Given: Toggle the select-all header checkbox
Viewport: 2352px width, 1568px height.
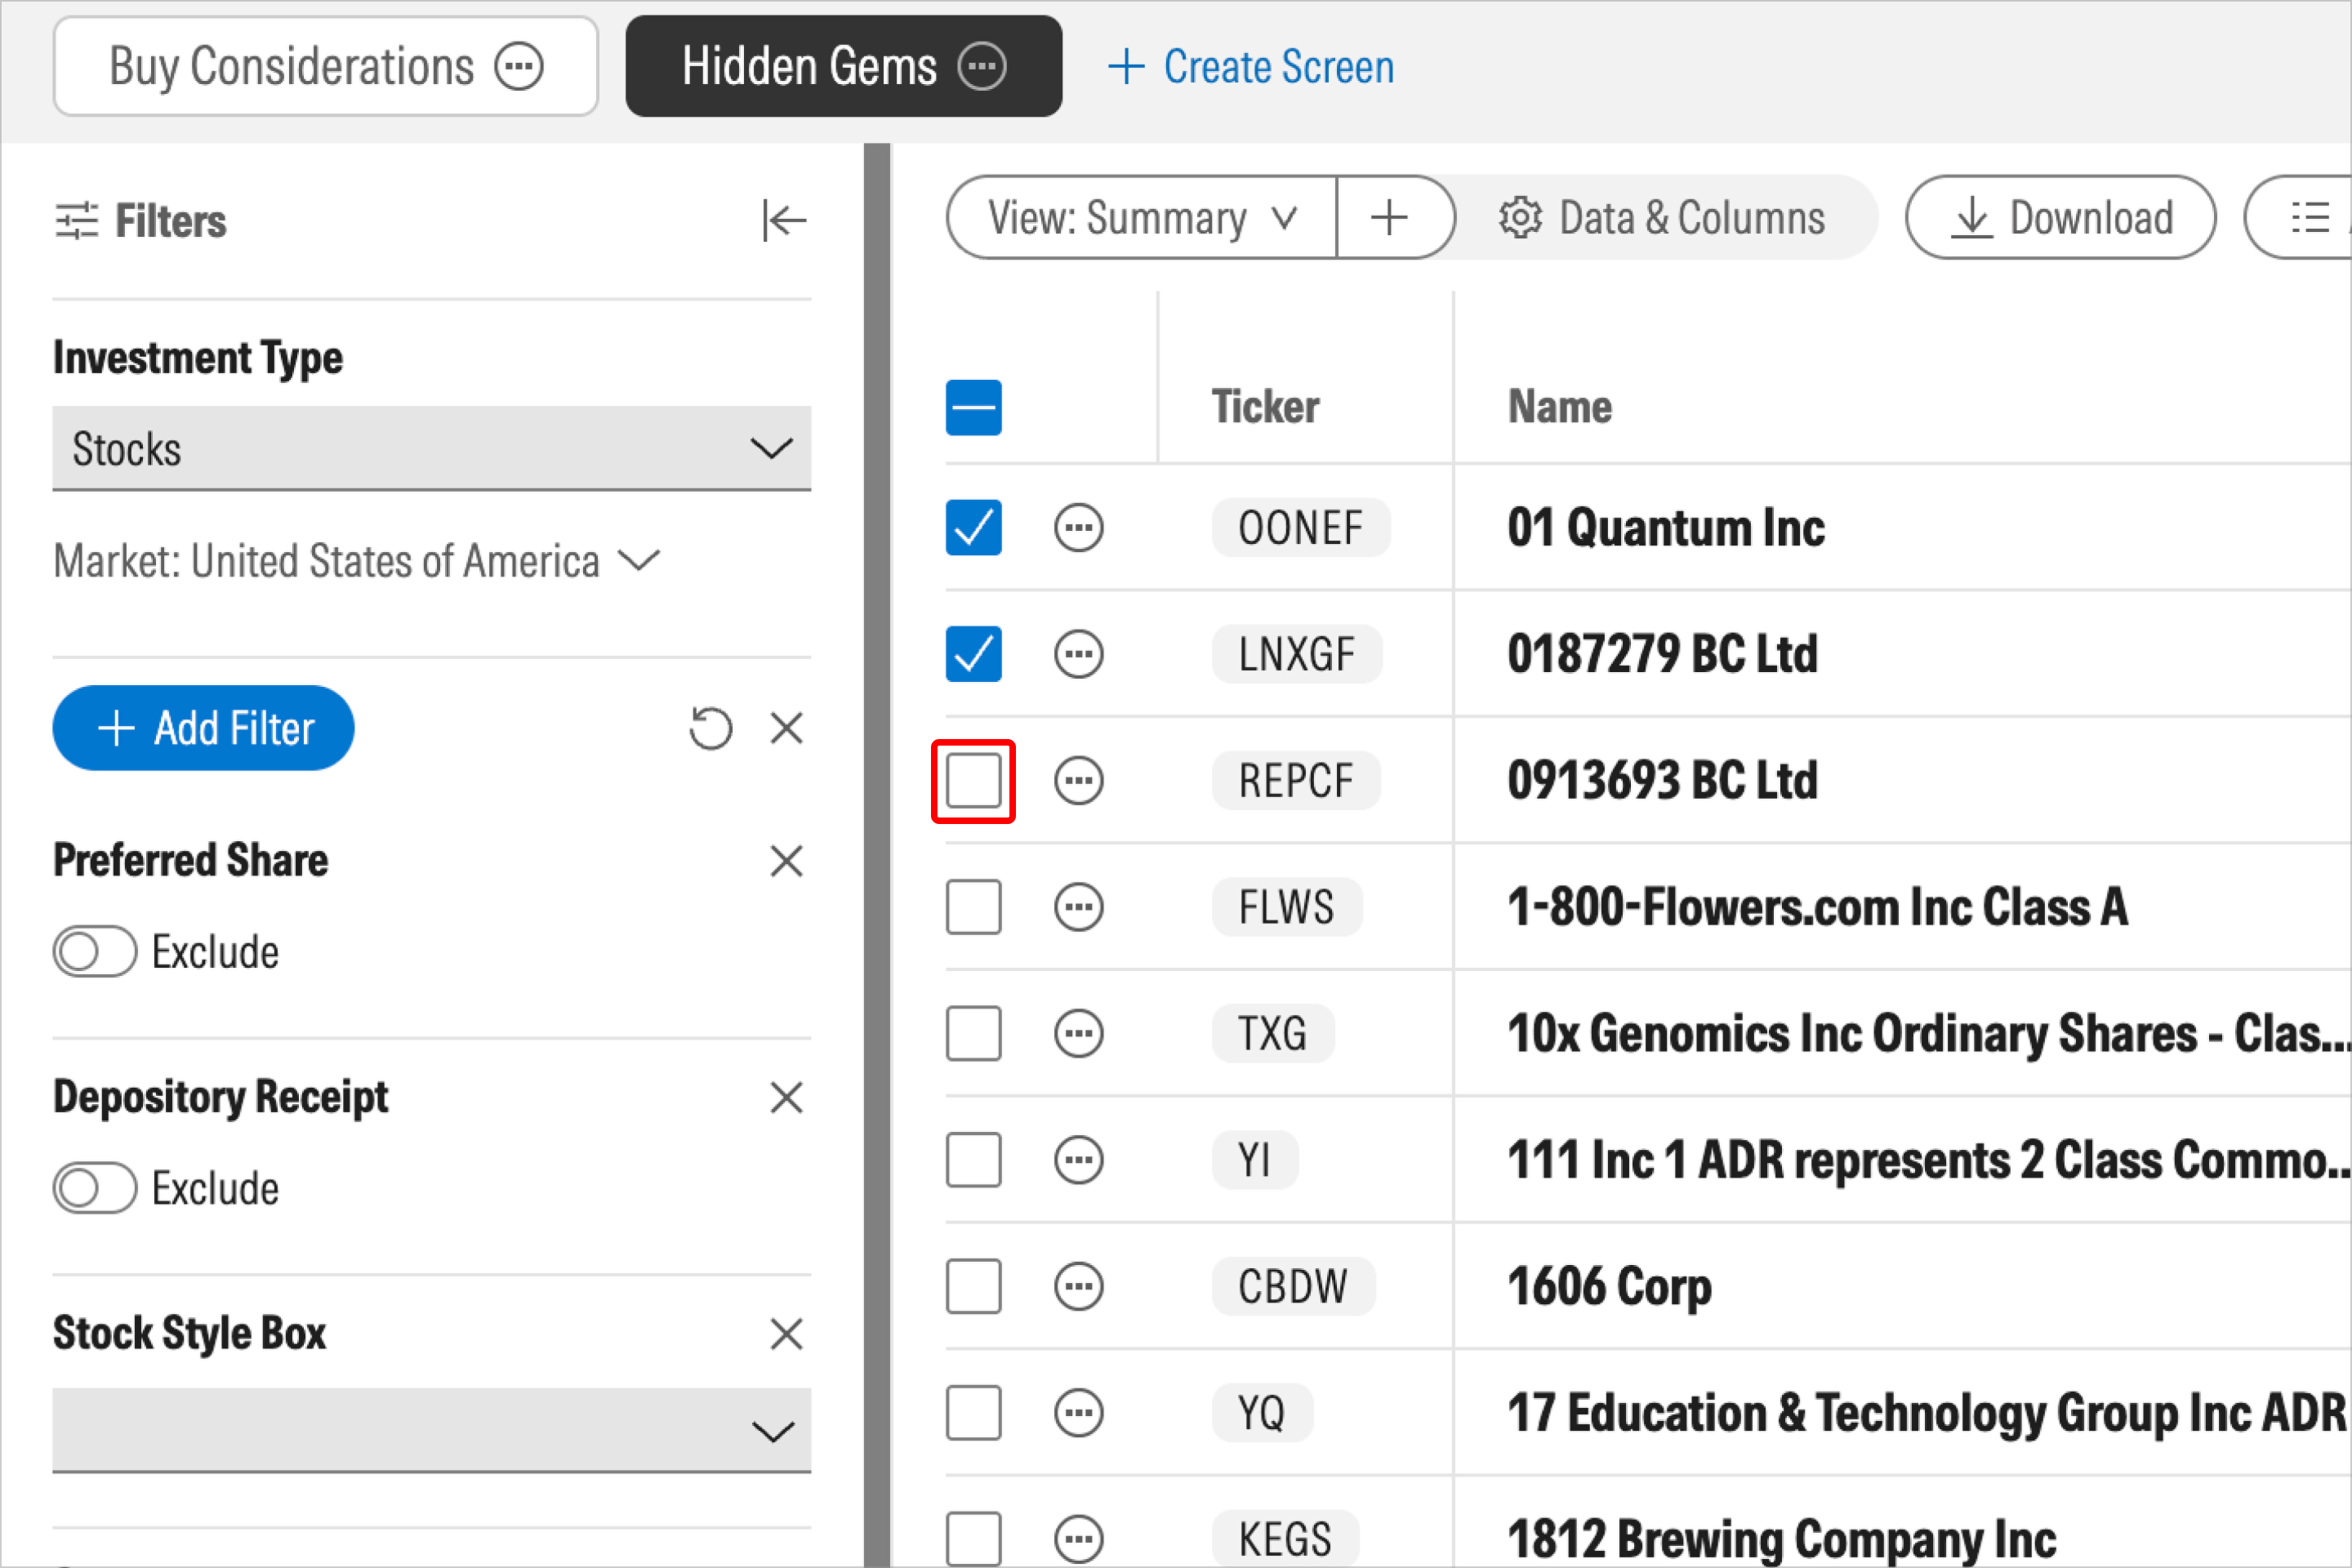Looking at the screenshot, I should tap(974, 408).
